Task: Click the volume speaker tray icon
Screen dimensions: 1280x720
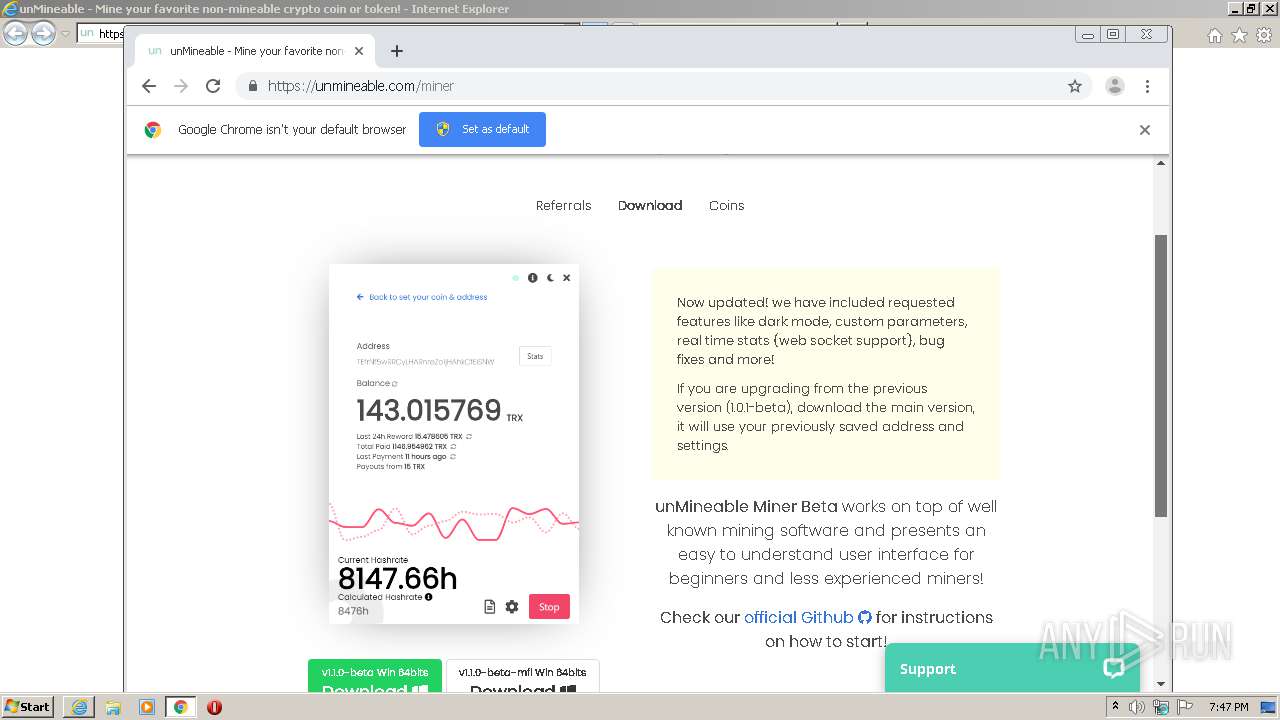Action: 1137,707
